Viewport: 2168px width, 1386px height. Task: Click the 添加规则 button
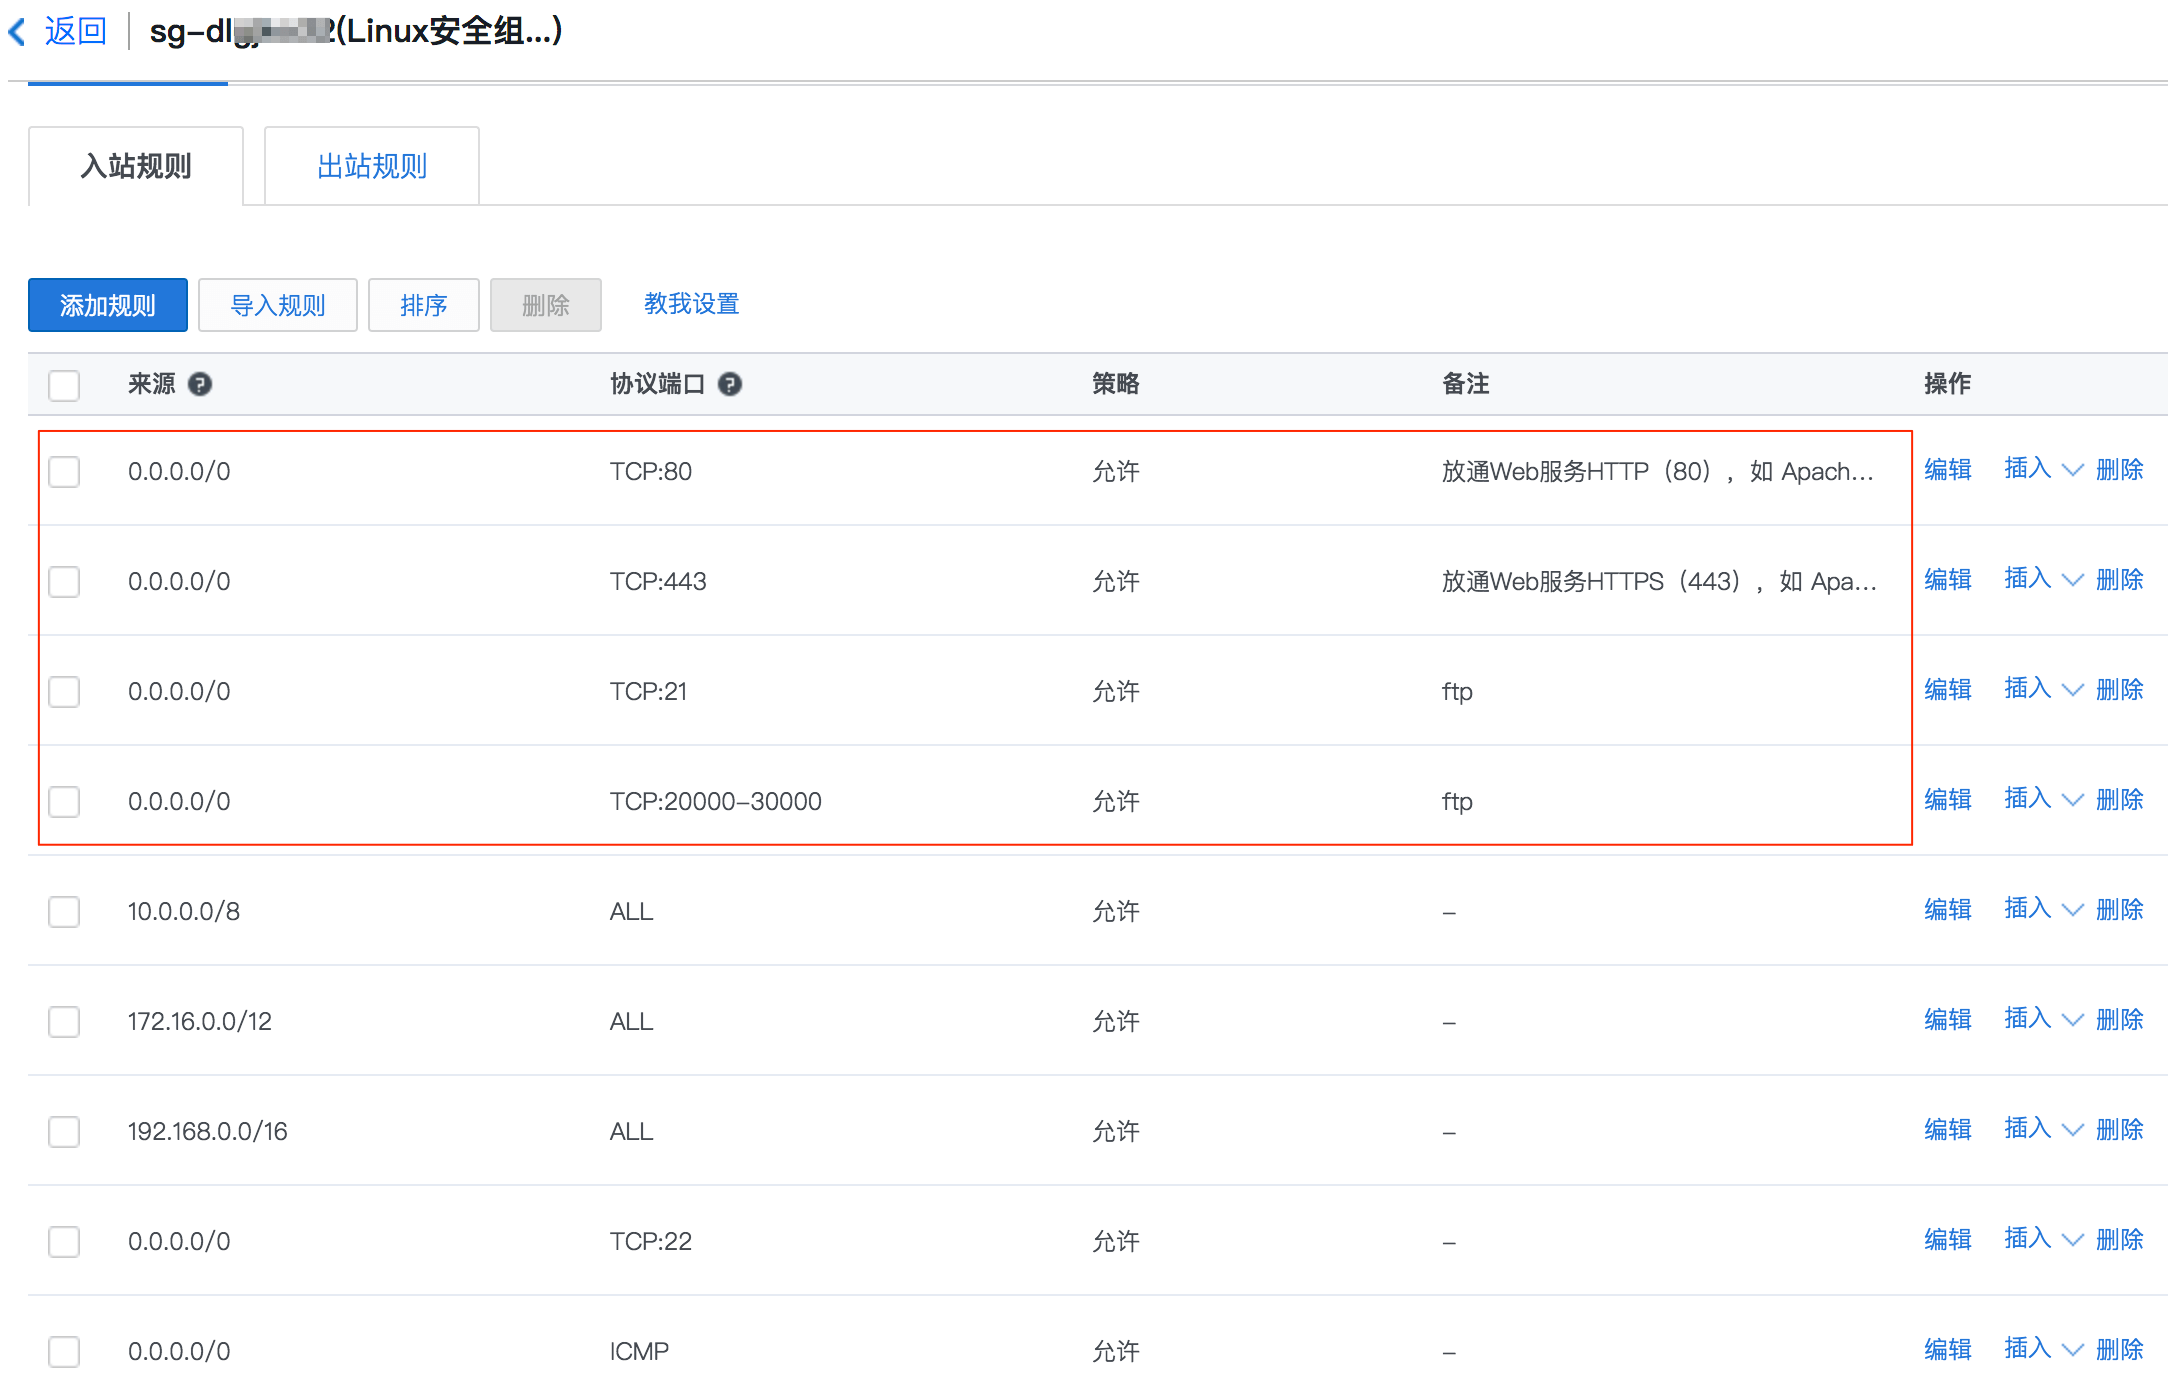(108, 305)
